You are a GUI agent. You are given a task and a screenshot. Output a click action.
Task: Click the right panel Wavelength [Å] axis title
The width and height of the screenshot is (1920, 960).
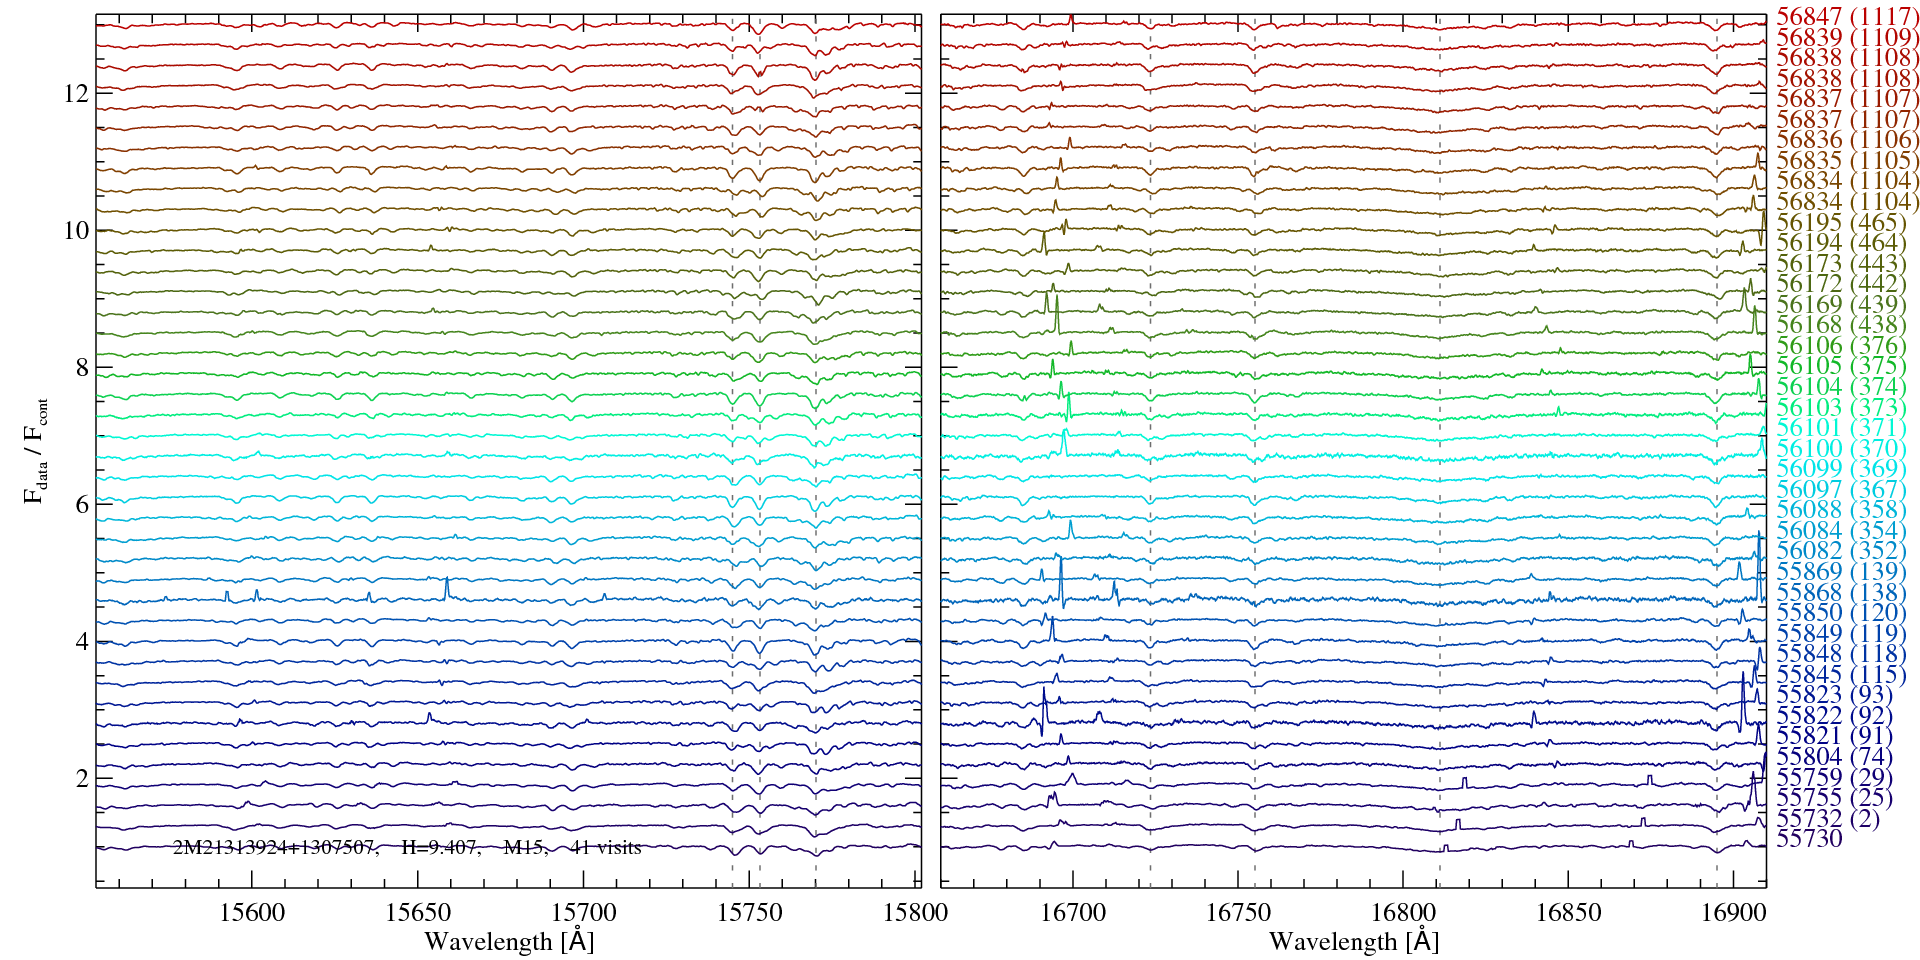pos(1353,941)
